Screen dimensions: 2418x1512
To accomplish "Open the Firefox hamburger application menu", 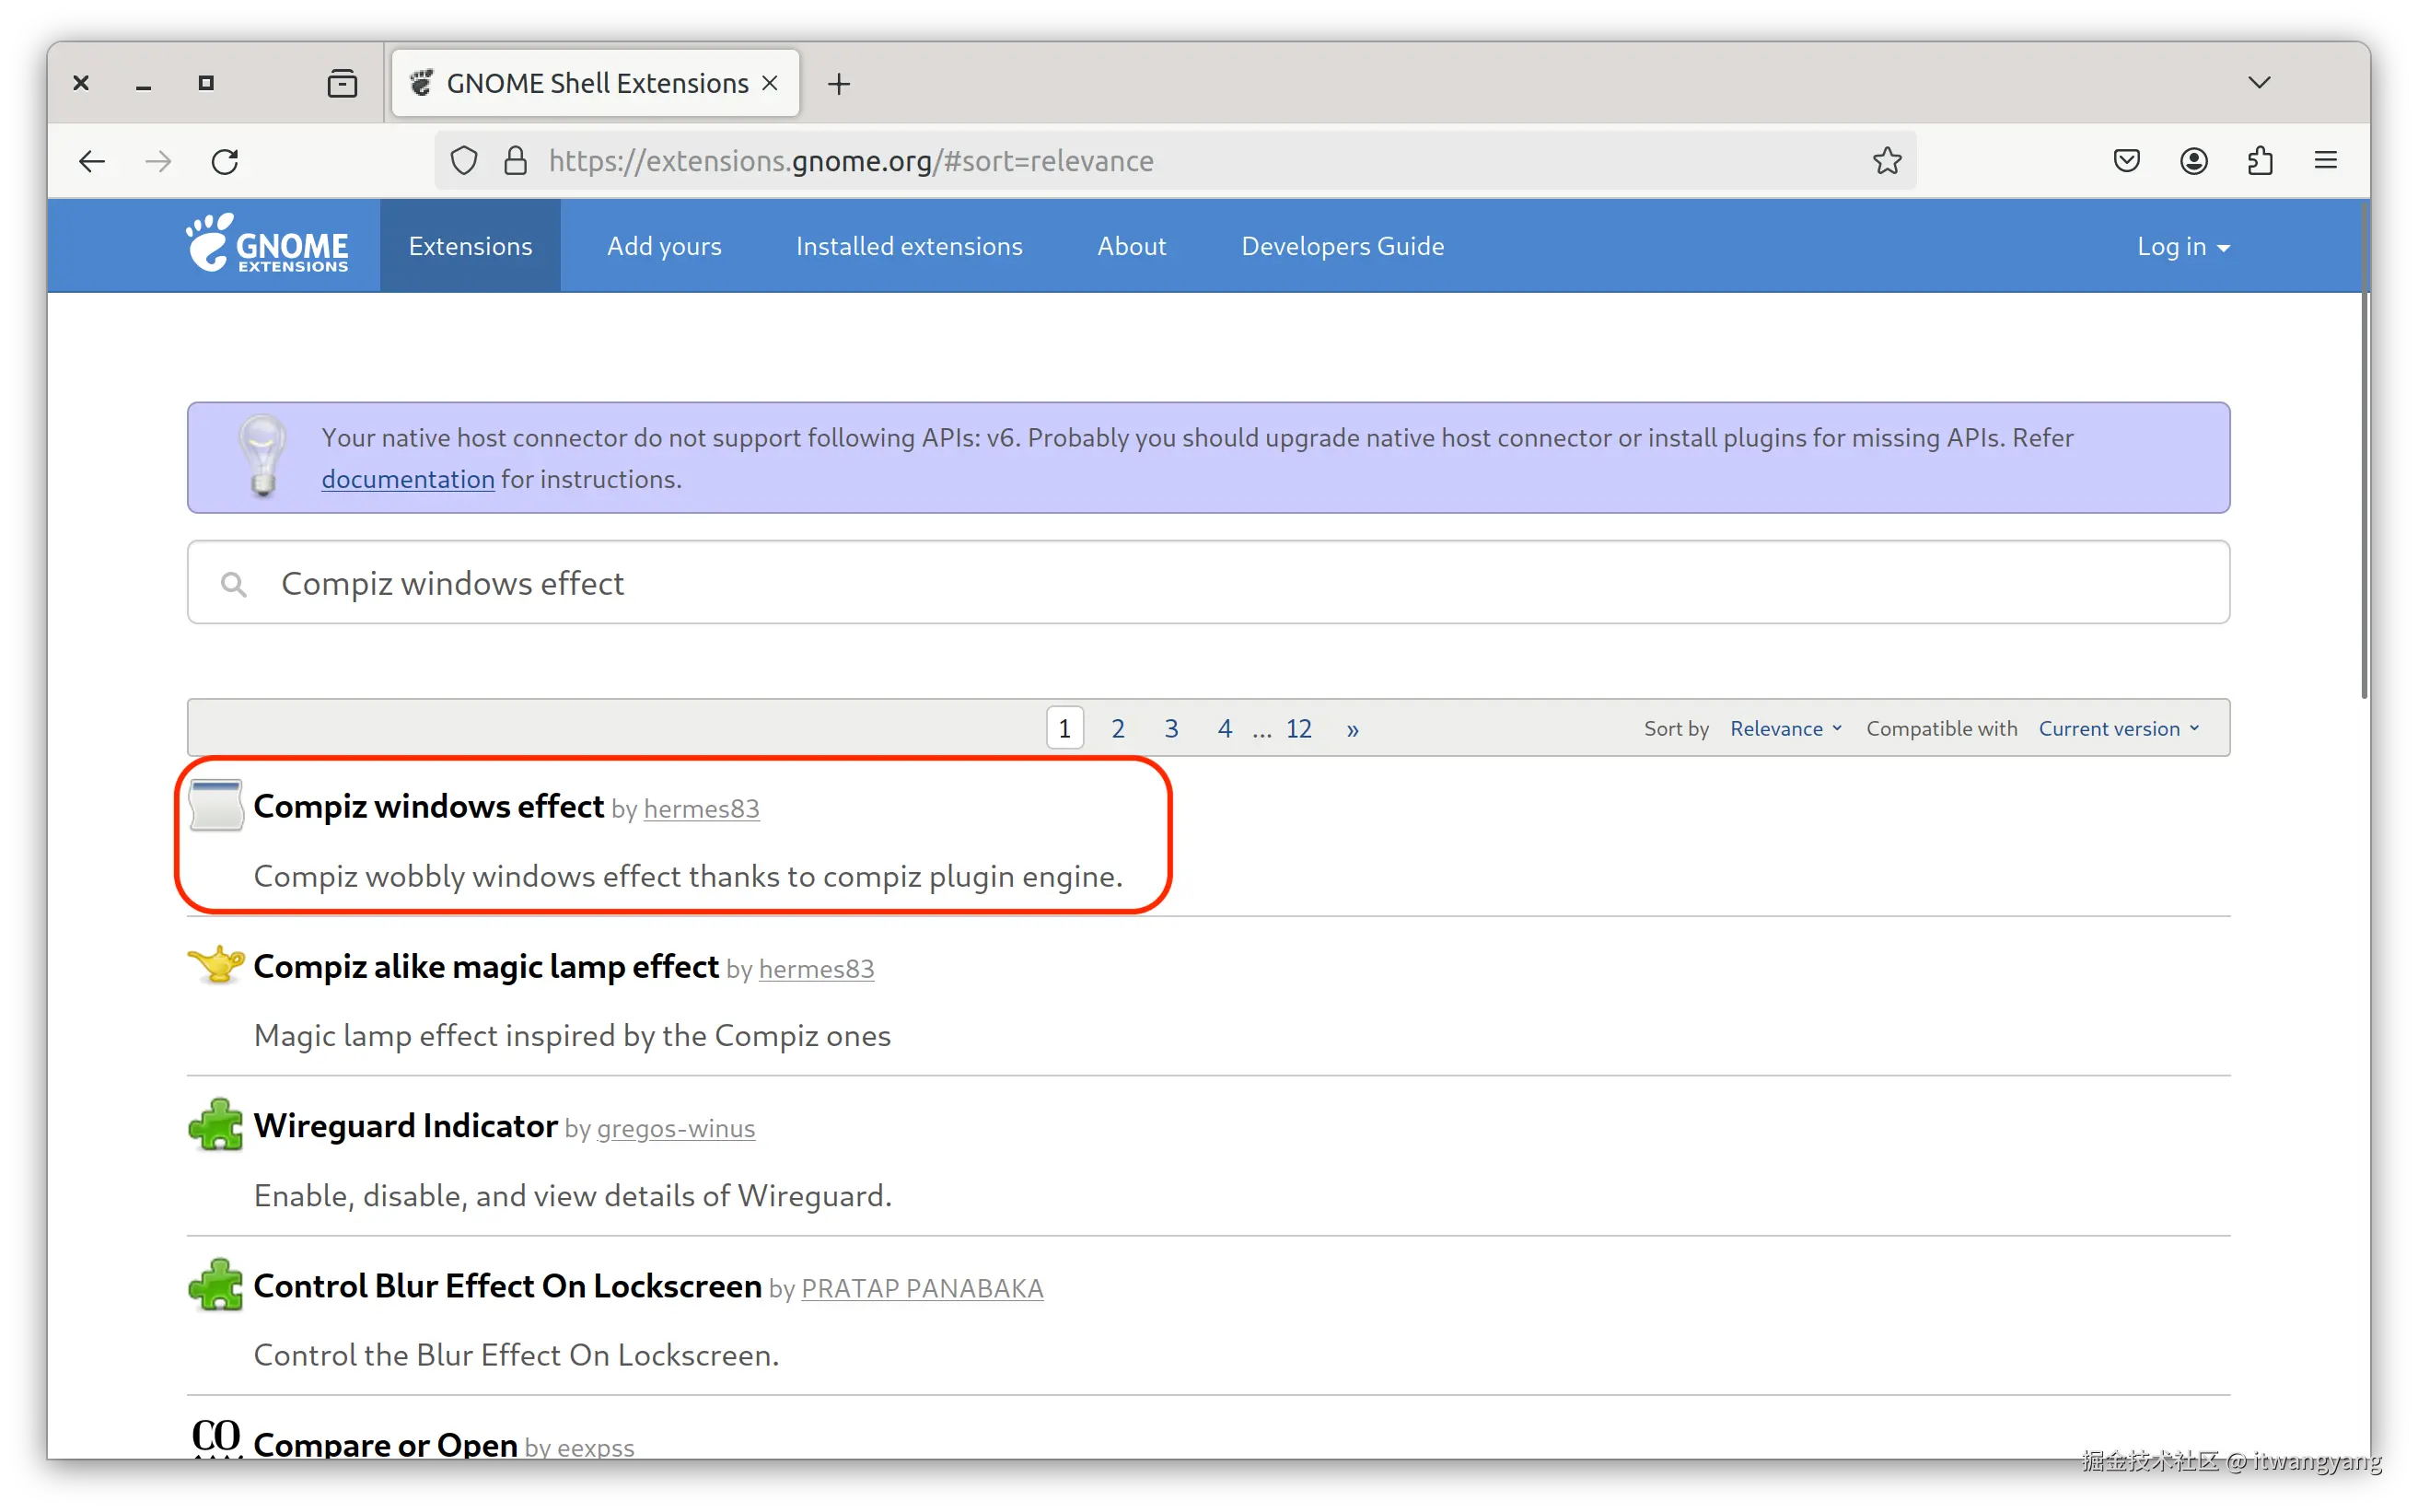I will (2325, 161).
